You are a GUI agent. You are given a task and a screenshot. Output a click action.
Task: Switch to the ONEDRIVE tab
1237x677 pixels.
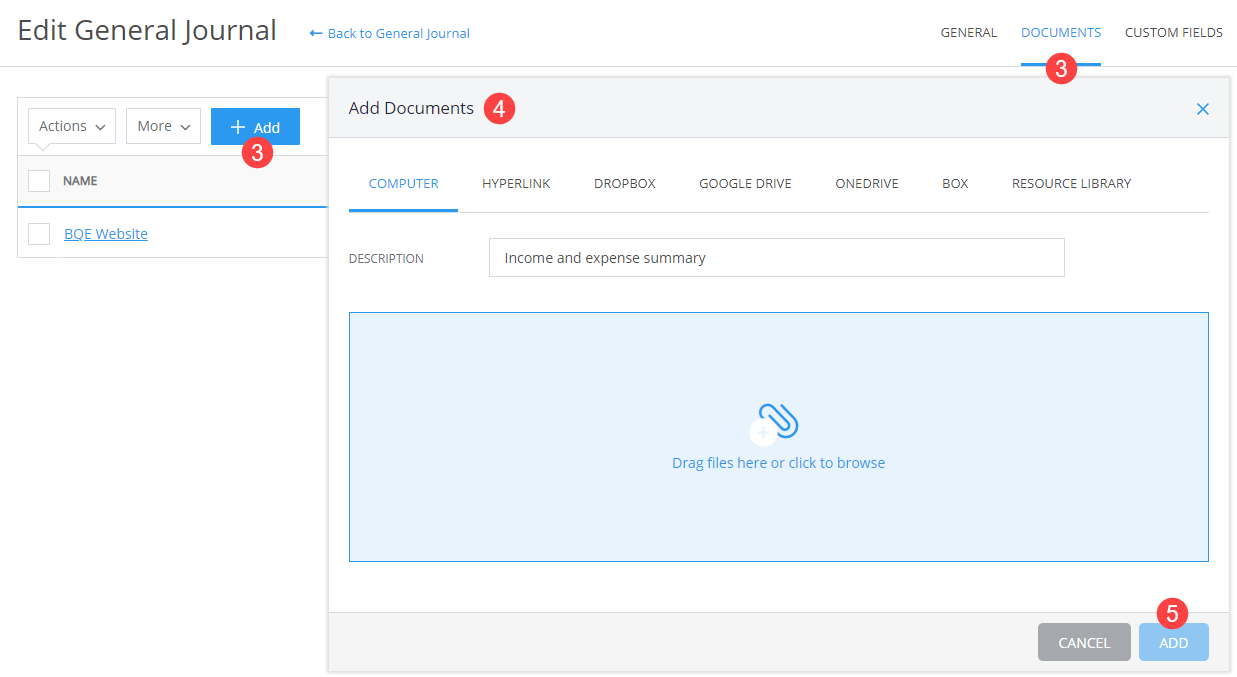click(x=866, y=183)
